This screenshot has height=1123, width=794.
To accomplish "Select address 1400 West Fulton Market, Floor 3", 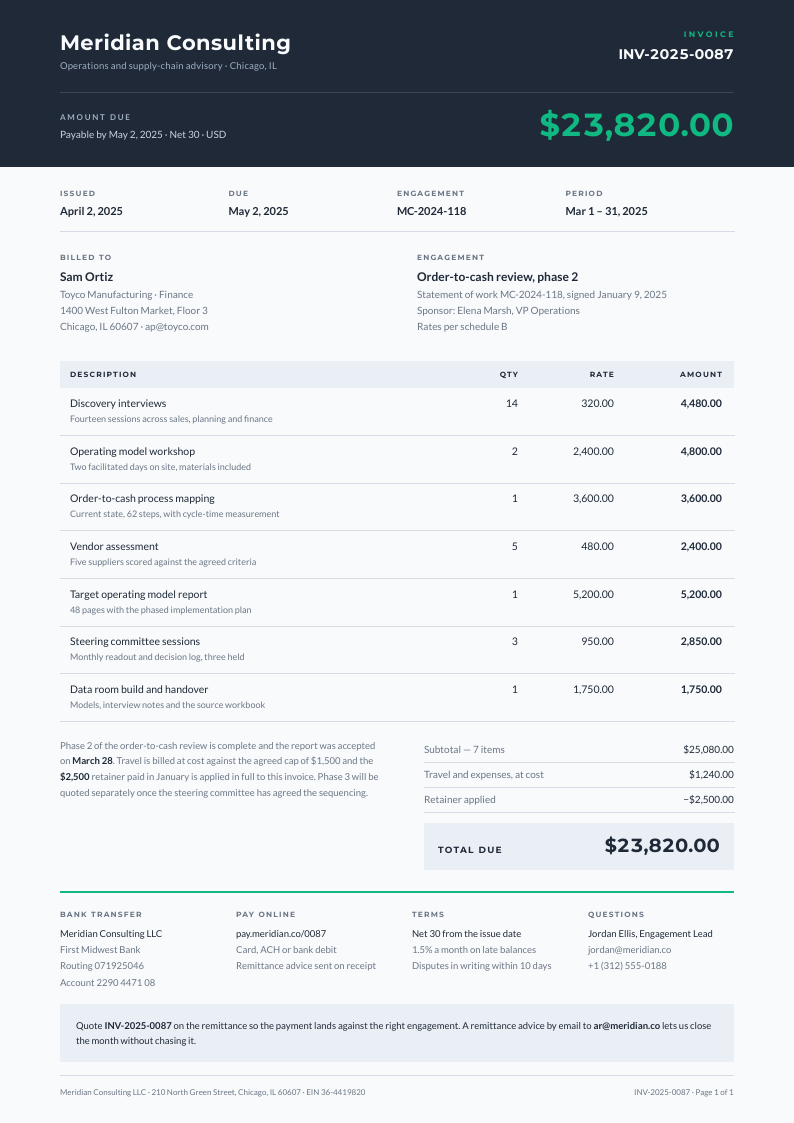I will pos(134,311).
